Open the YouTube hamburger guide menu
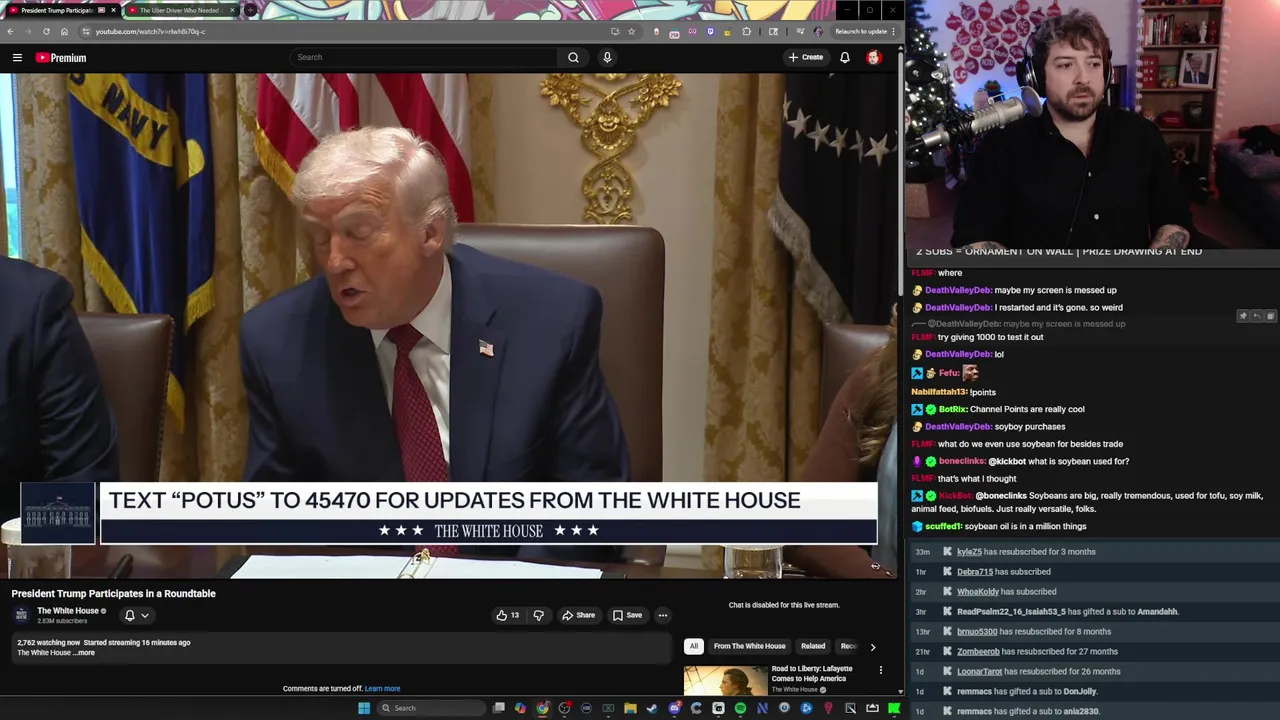Screen dimensions: 1280x720 (17, 58)
